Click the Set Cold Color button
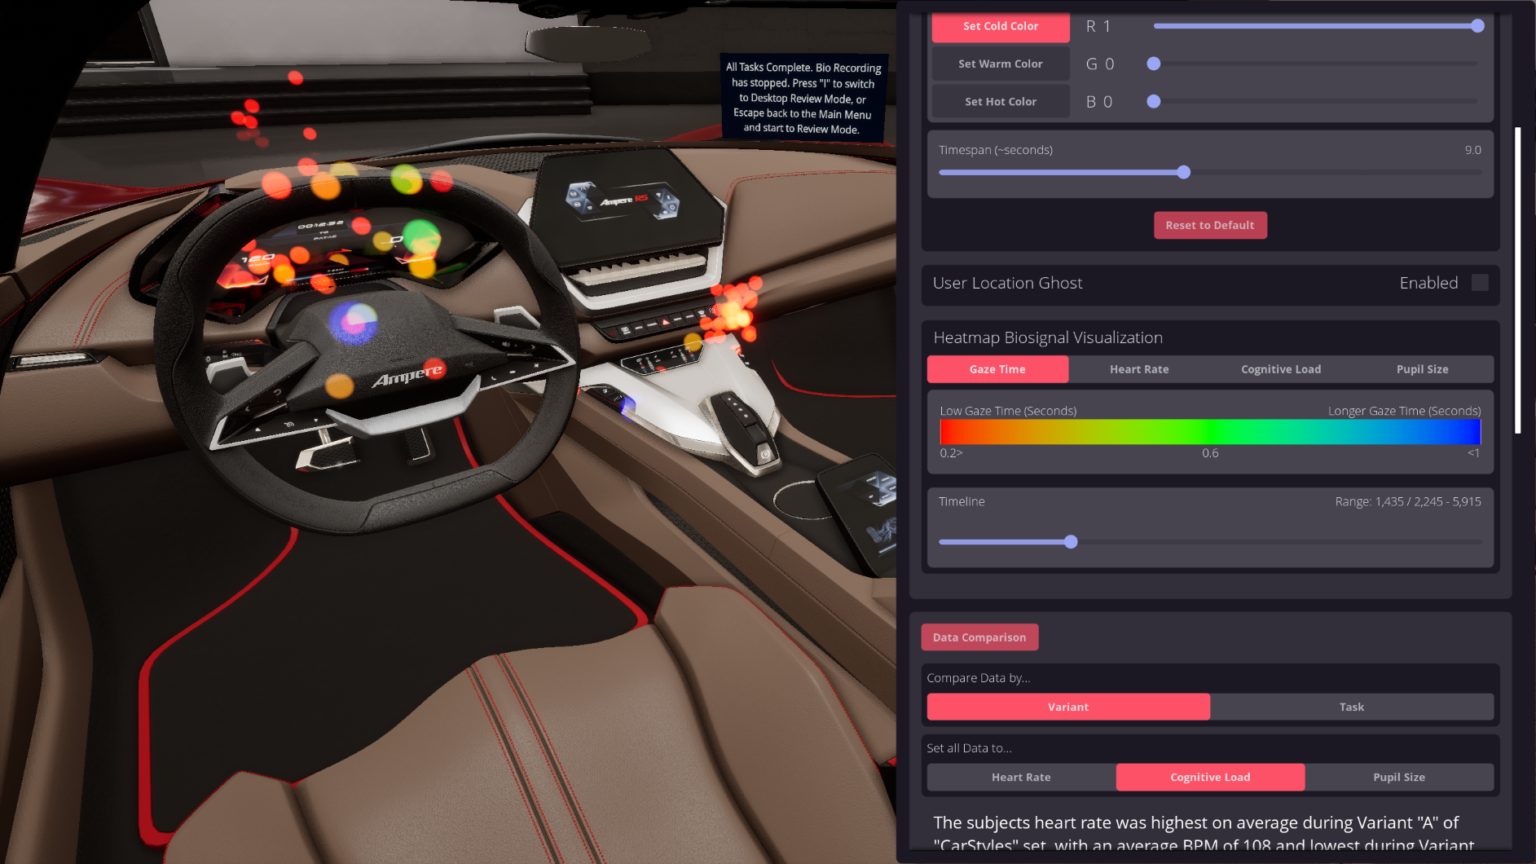The image size is (1536, 864). point(999,27)
